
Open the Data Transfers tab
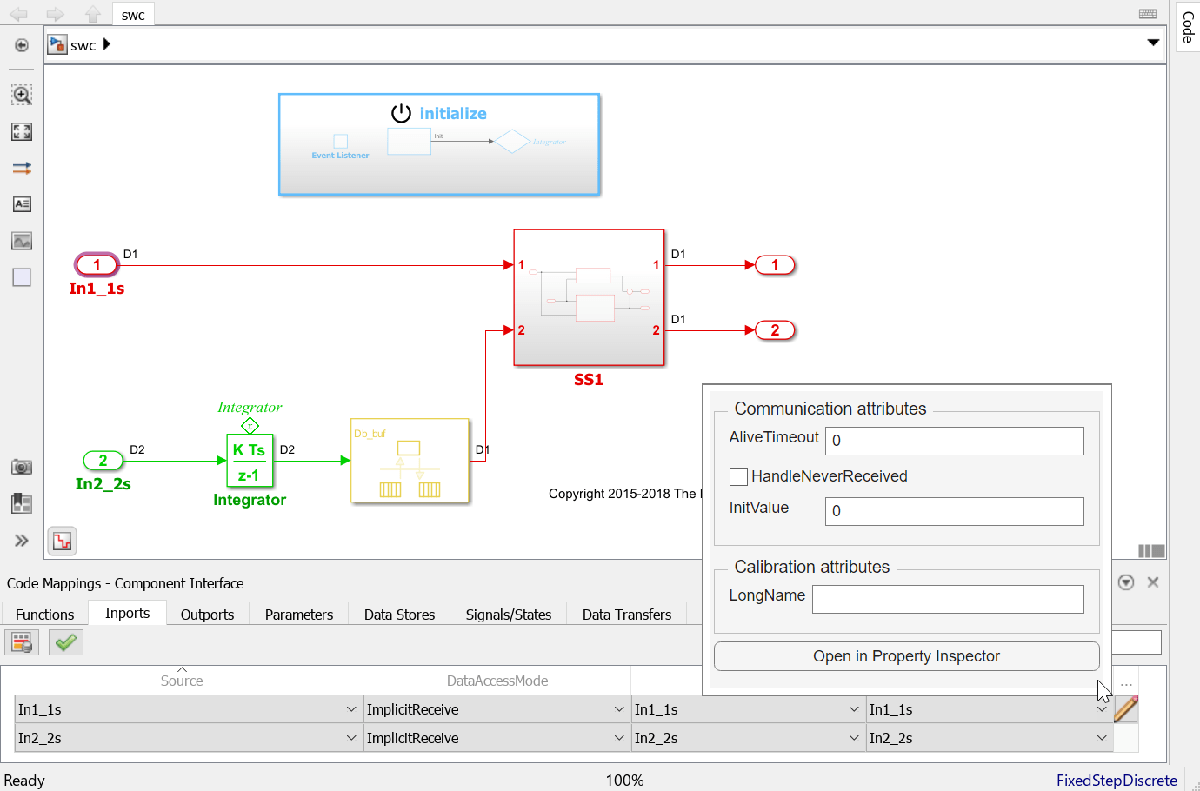[x=626, y=614]
